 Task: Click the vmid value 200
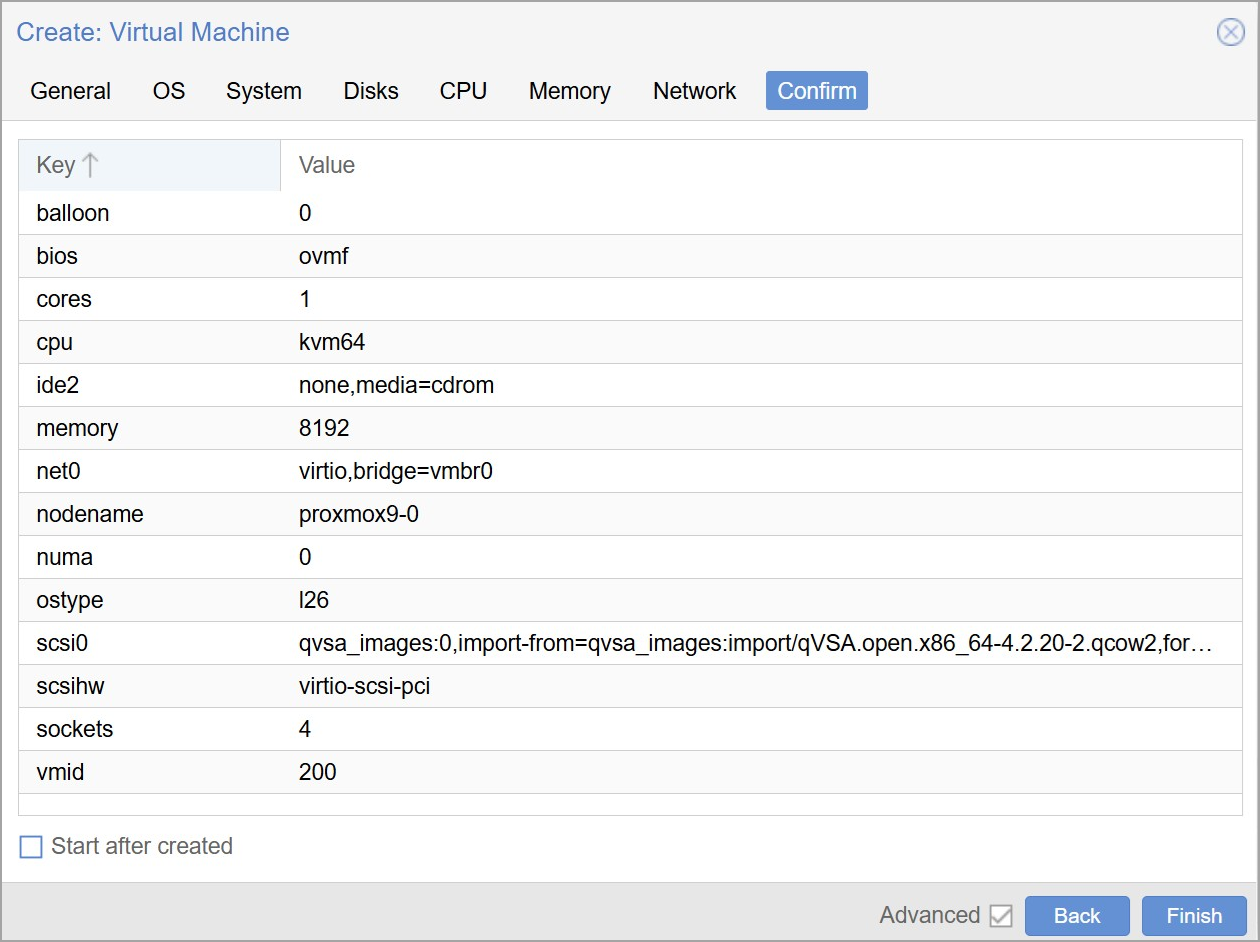pyautogui.click(x=318, y=772)
